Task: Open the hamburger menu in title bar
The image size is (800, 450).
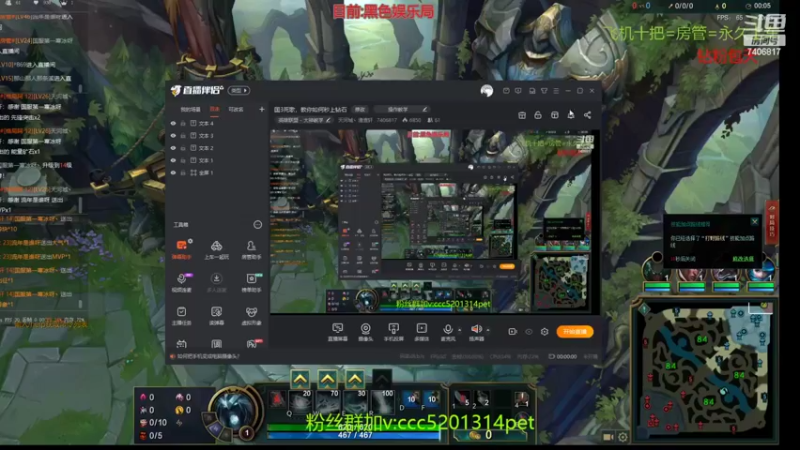Action: [556, 91]
